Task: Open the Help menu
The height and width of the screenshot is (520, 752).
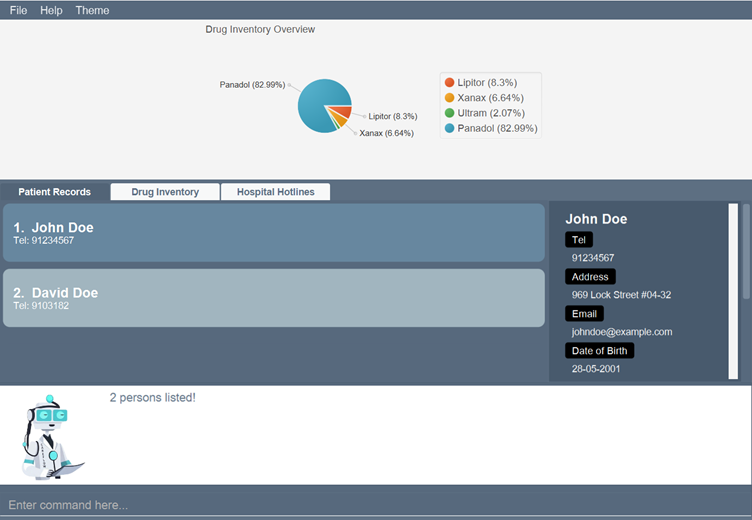Action: pyautogui.click(x=51, y=10)
